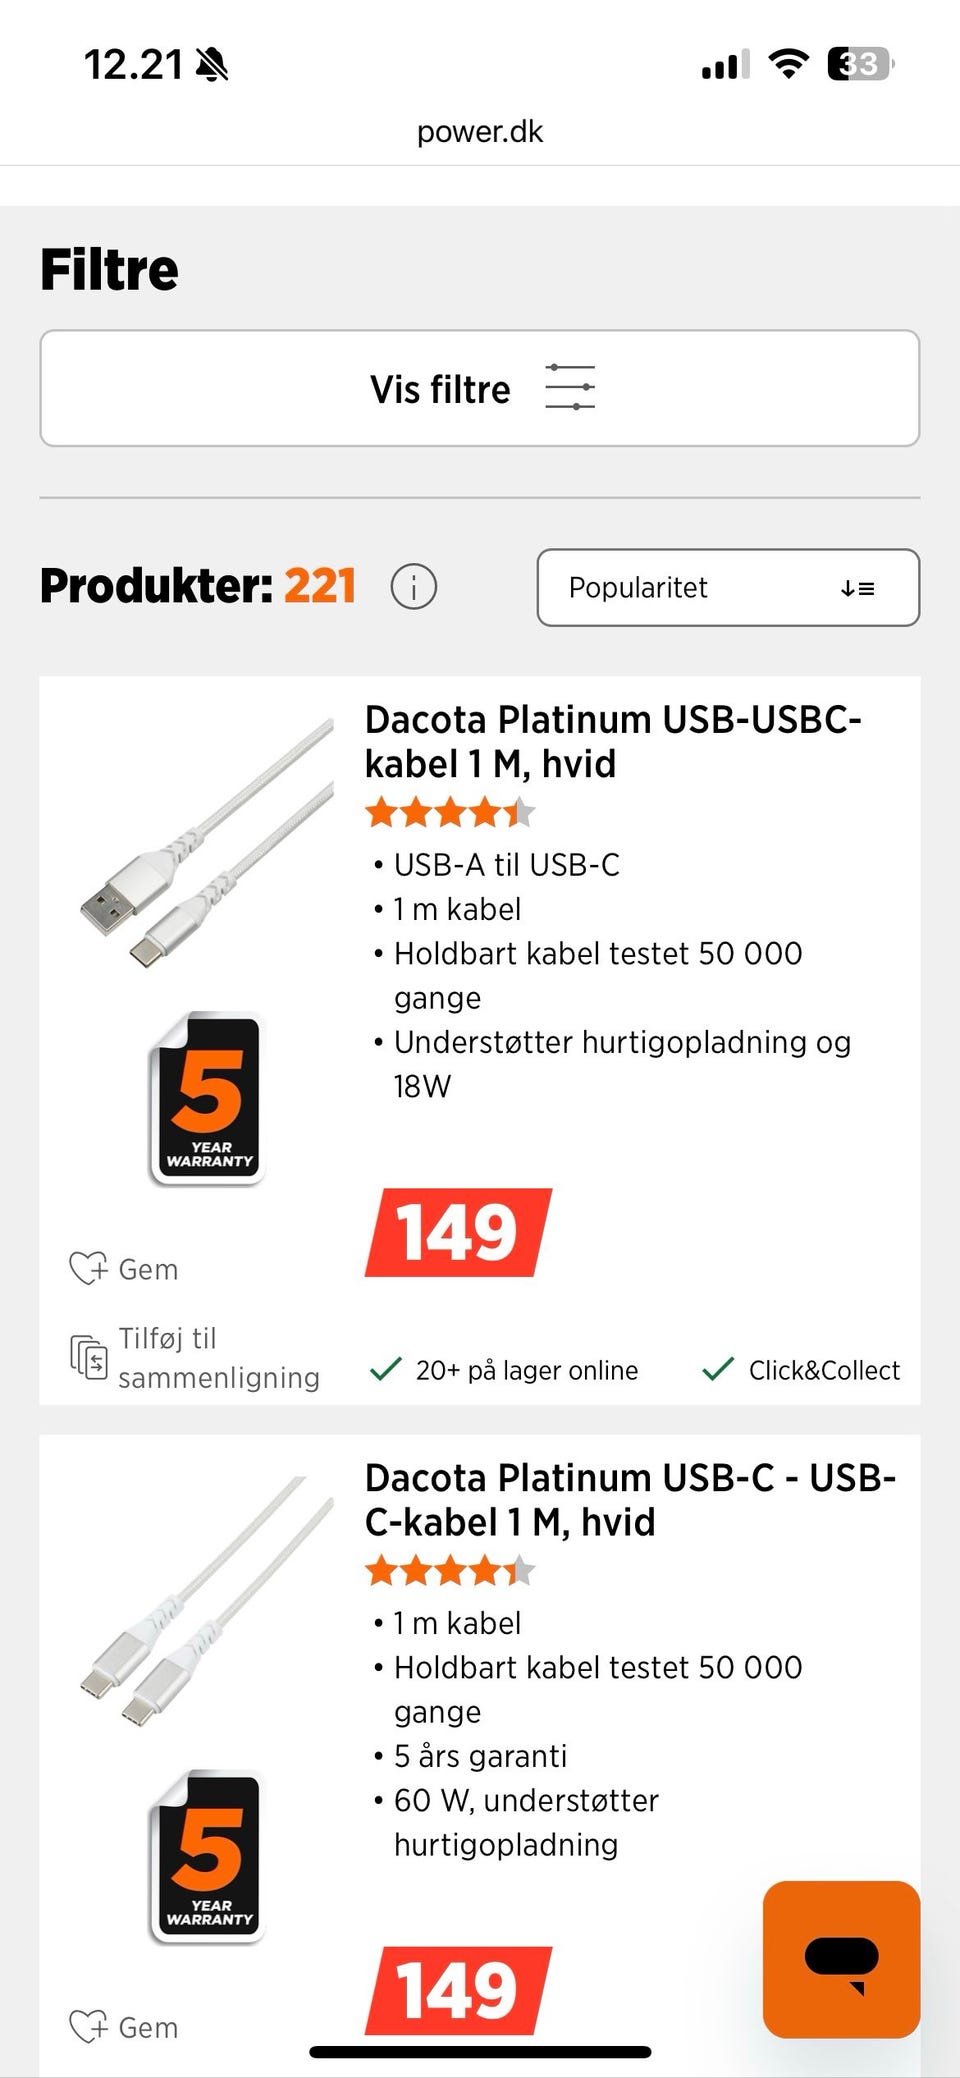The height and width of the screenshot is (2078, 960).
Task: Click the heart icon on the second product
Action: click(87, 2026)
